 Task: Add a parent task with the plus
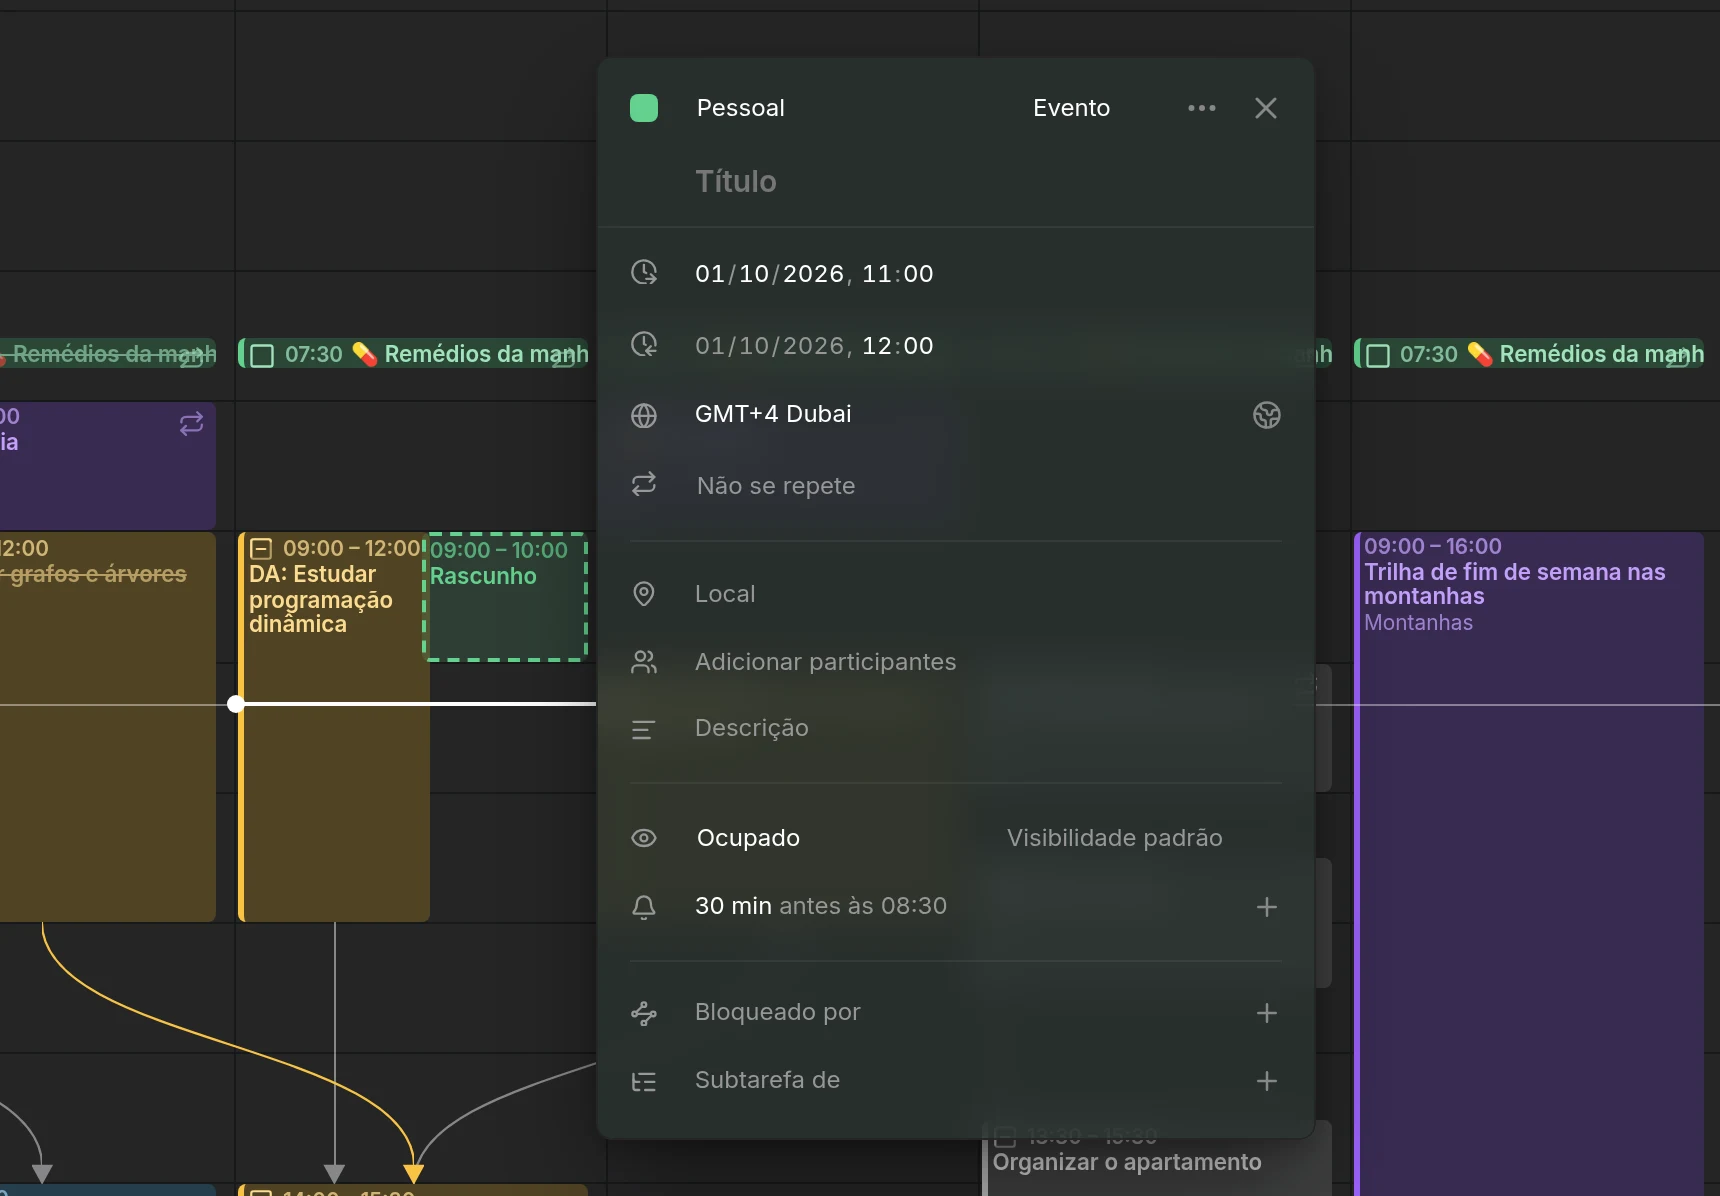click(x=1267, y=1081)
